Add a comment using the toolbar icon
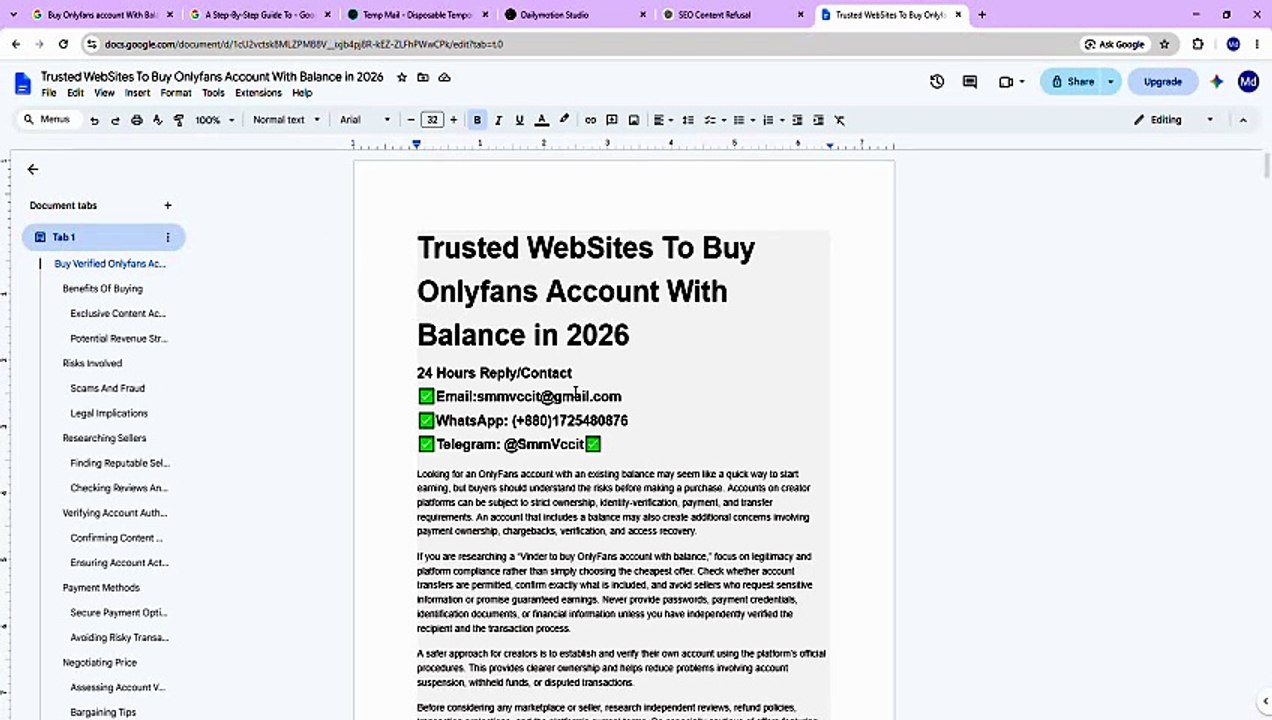The height and width of the screenshot is (720, 1272). (x=612, y=120)
